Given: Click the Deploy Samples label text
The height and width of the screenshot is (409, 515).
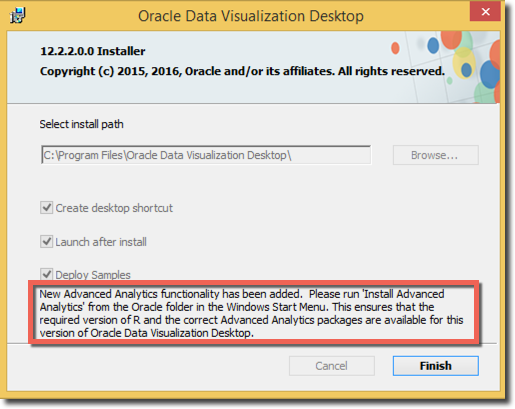Looking at the screenshot, I should [93, 275].
